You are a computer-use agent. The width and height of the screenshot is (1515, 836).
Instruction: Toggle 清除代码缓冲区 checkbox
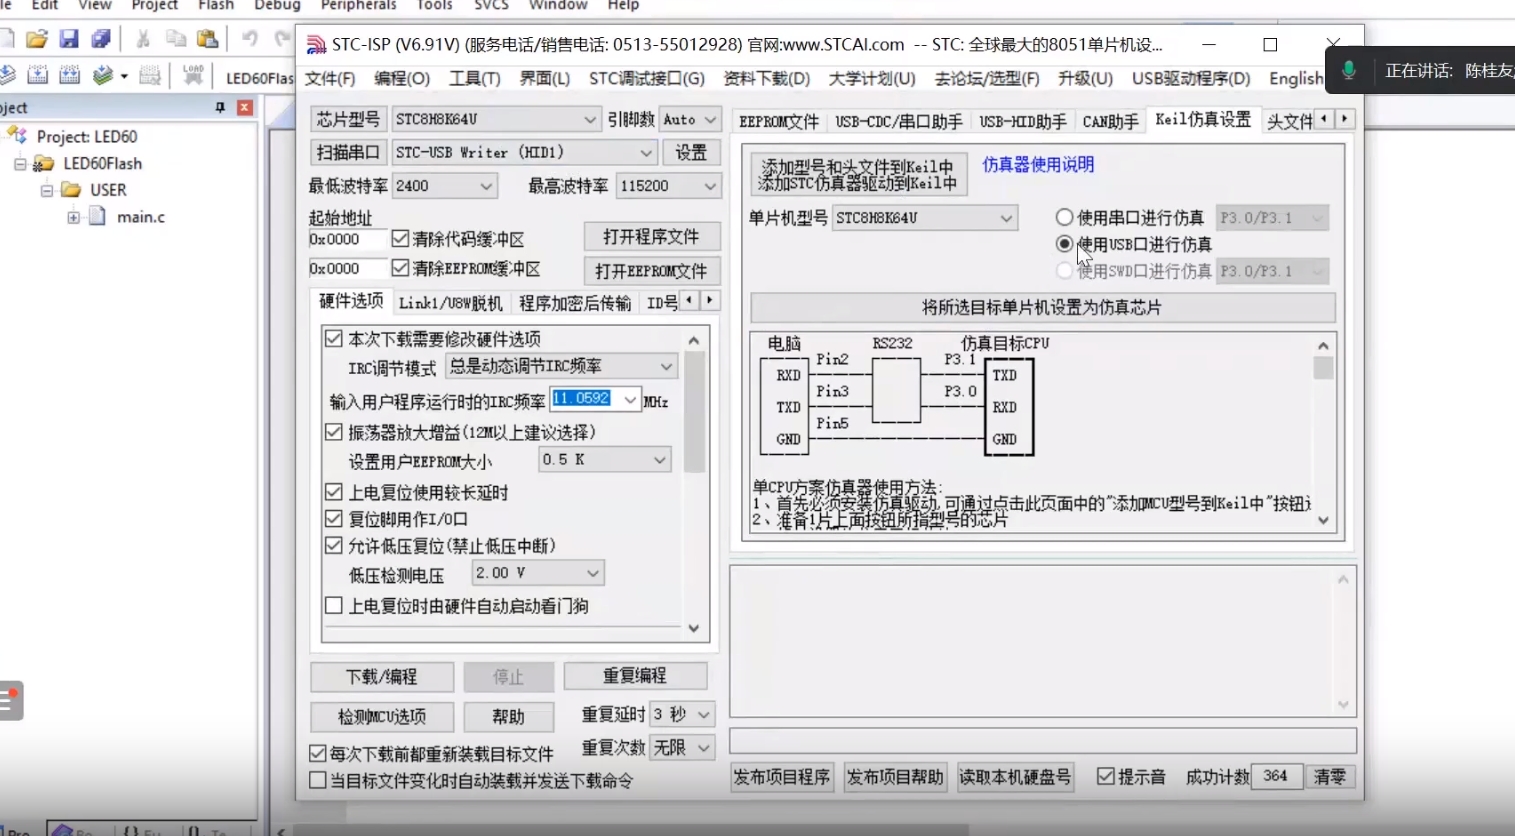pos(401,239)
